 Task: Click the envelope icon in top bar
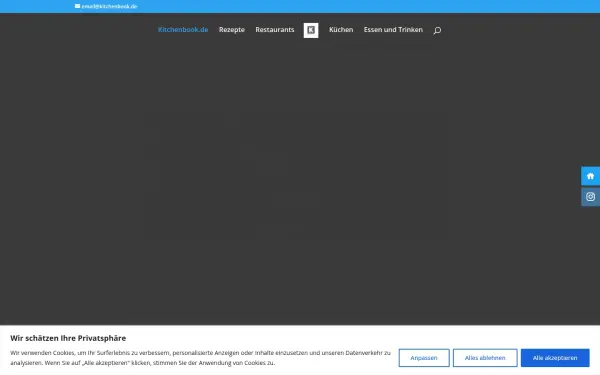[x=77, y=6]
